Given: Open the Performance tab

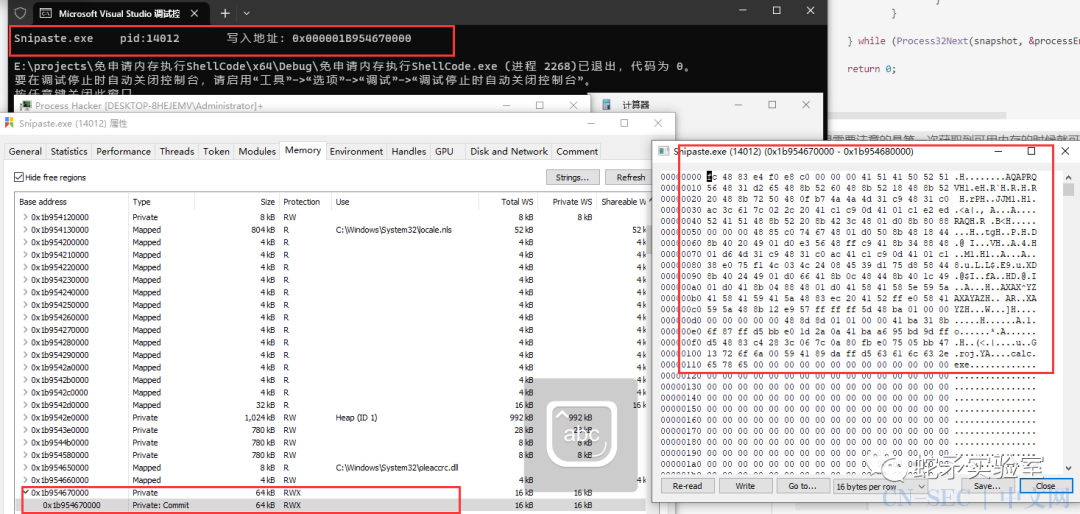Looking at the screenshot, I should point(123,152).
